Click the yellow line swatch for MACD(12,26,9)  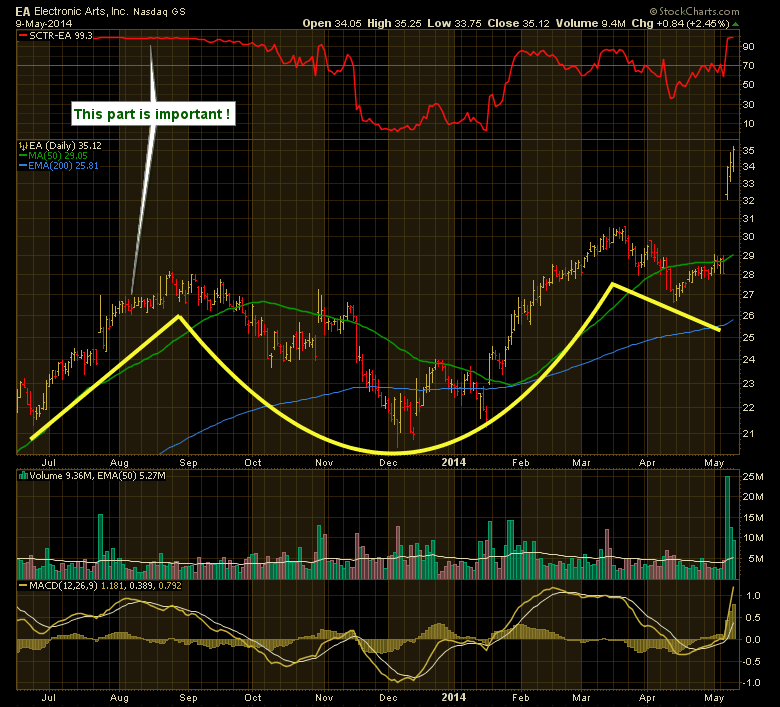tap(23, 586)
